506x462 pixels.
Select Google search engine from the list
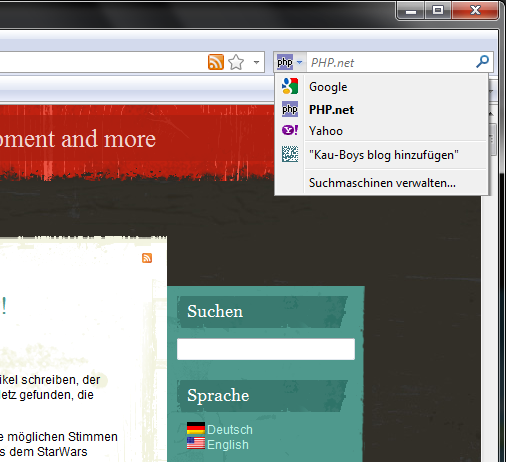(381, 87)
